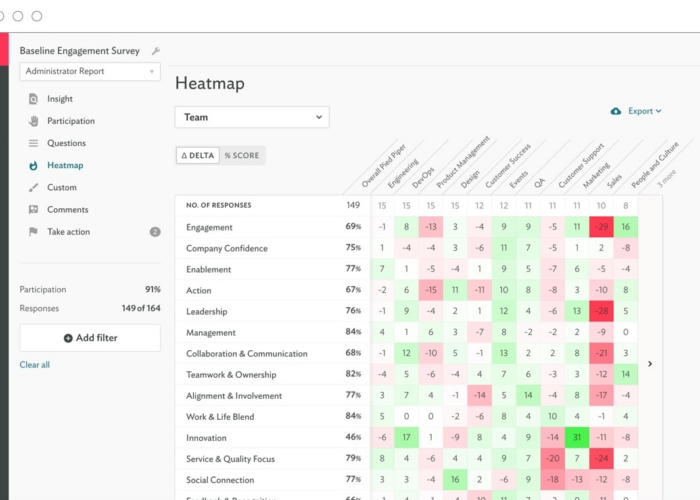Show more columns with right arrow
The image size is (700, 500).
click(650, 364)
